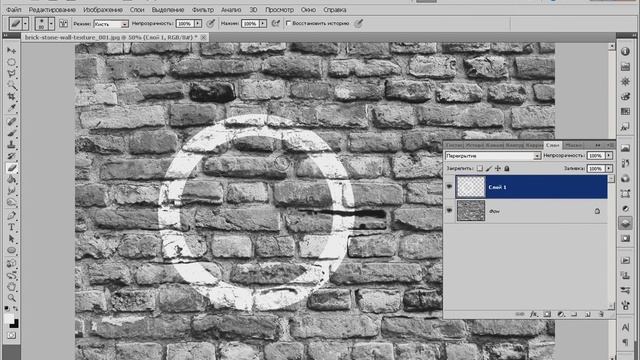Image resolution: width=640 pixels, height=360 pixels.
Task: Select the Type tool
Action: [x=11, y=227]
